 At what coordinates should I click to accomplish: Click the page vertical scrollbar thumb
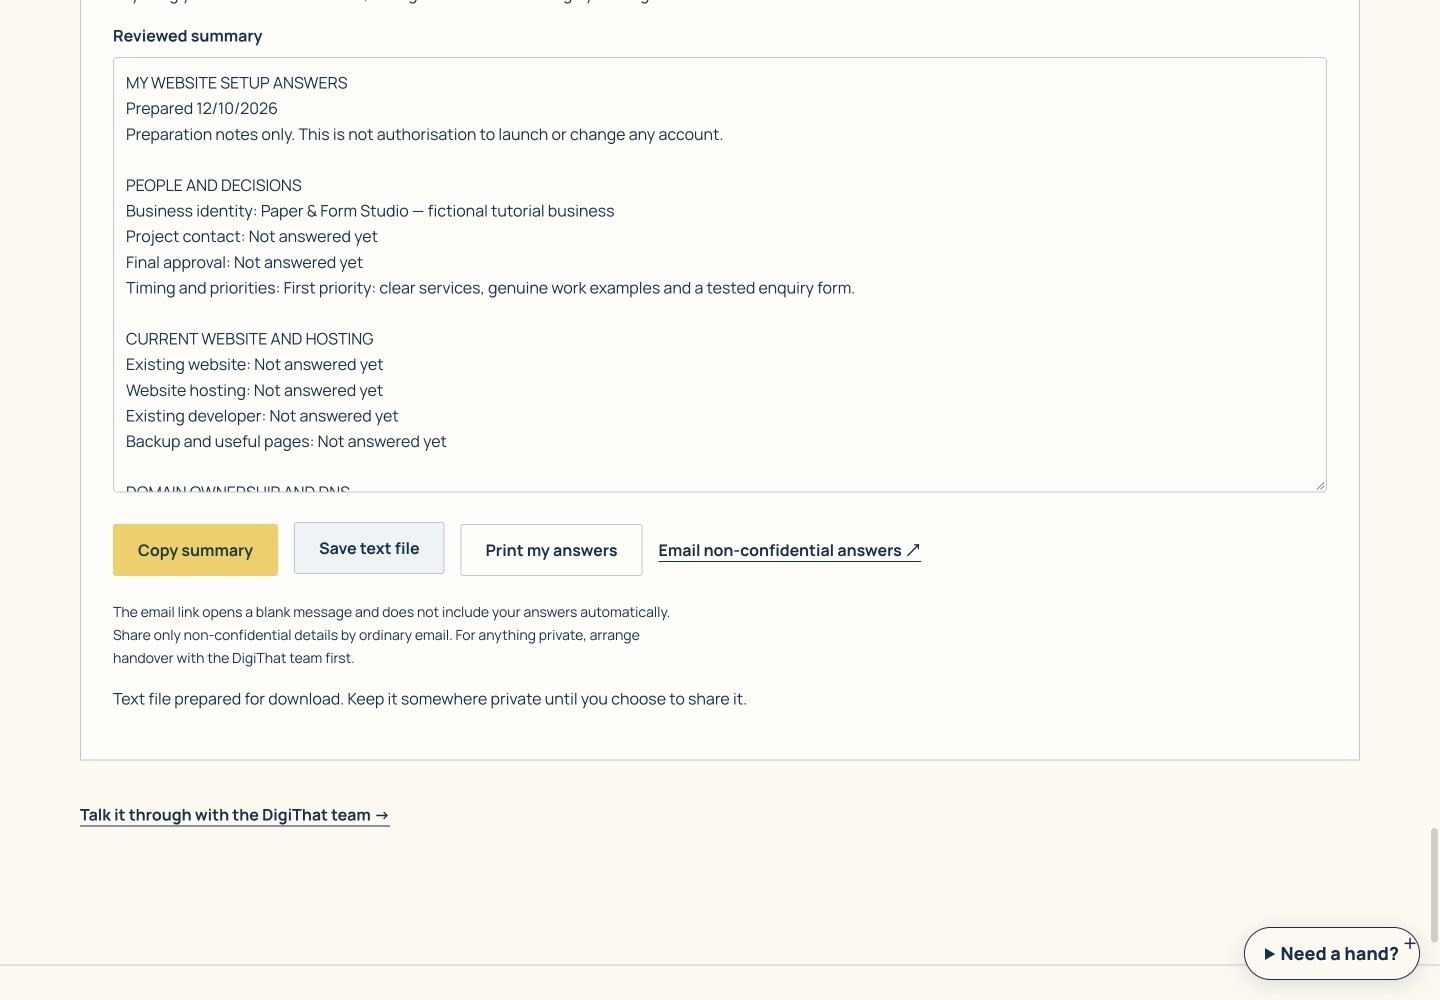(1434, 885)
